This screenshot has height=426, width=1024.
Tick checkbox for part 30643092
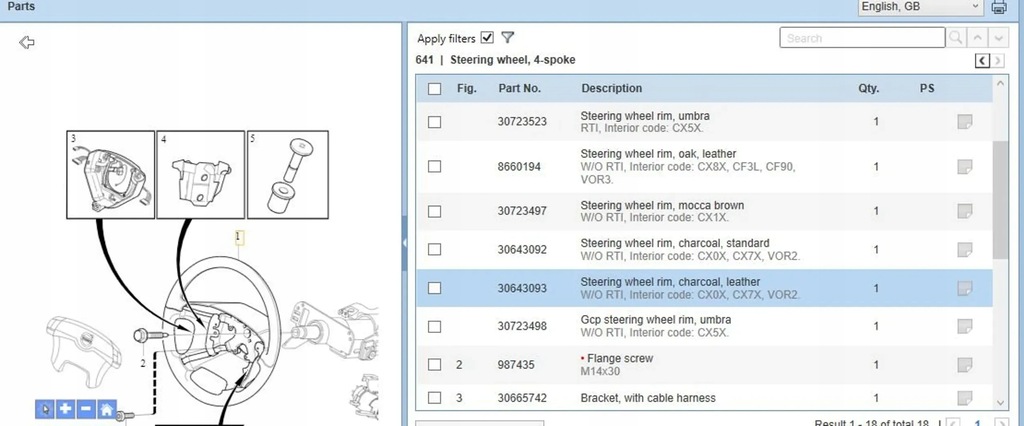[x=434, y=250]
